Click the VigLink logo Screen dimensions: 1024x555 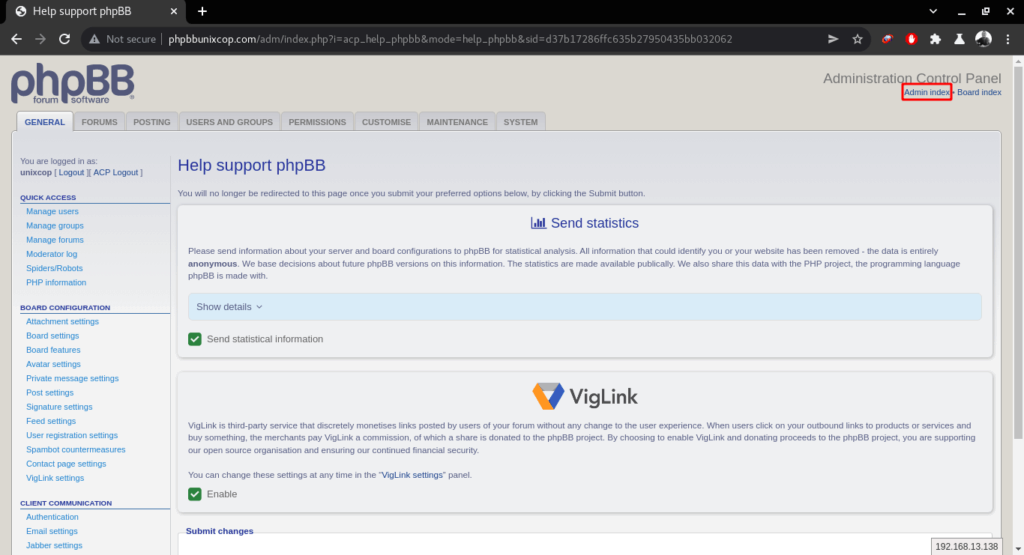pos(585,396)
